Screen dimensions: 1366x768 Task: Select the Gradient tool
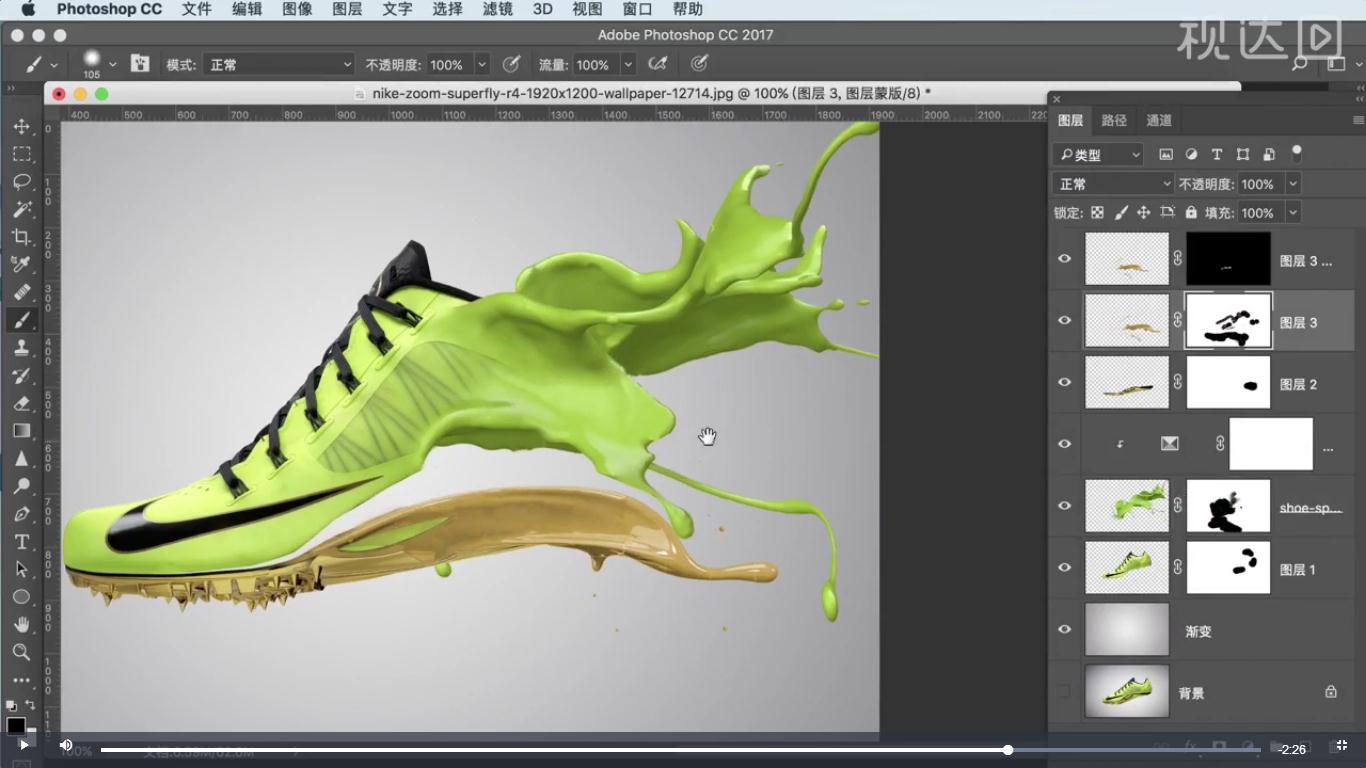pyautogui.click(x=21, y=431)
